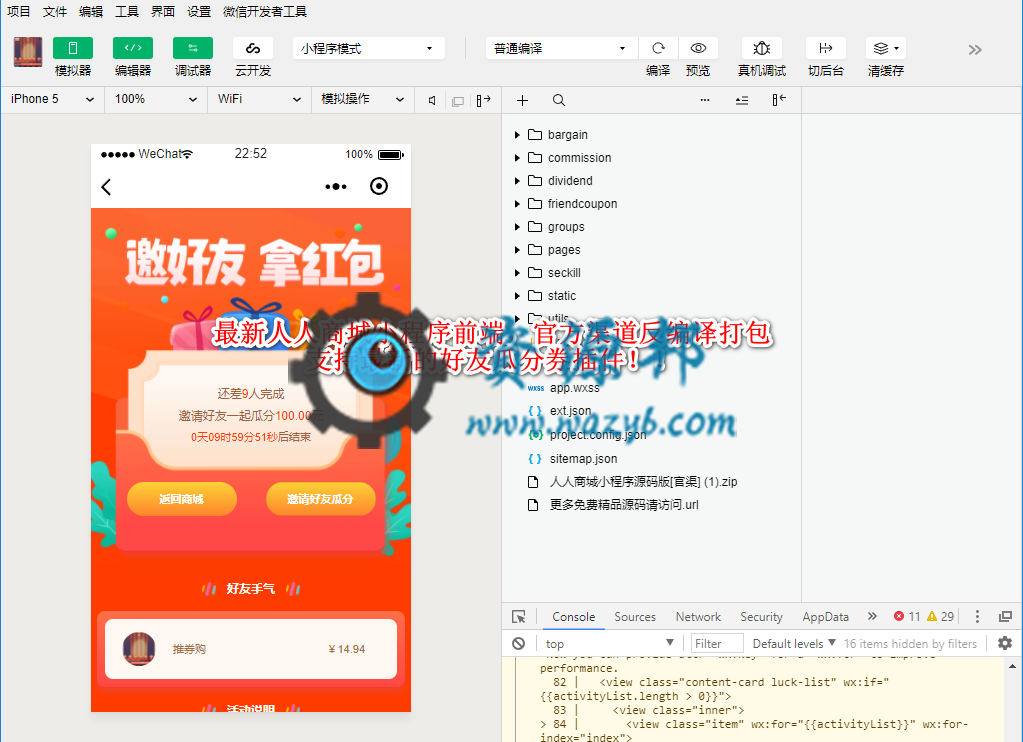Click the hide file tree panel icon

[x=779, y=100]
